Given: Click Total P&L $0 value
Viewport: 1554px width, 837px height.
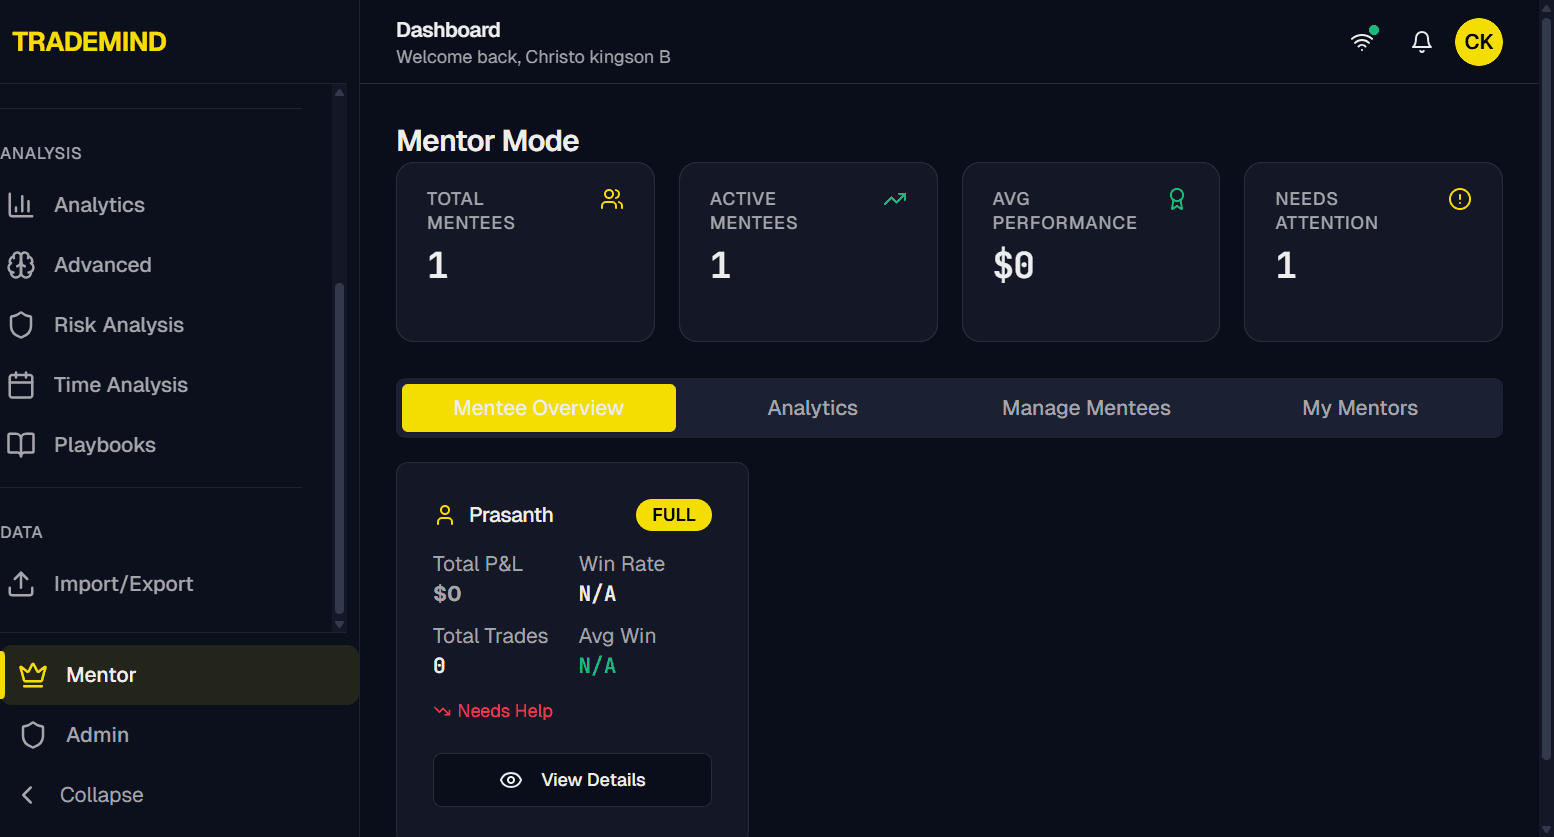Looking at the screenshot, I should click(x=447, y=594).
